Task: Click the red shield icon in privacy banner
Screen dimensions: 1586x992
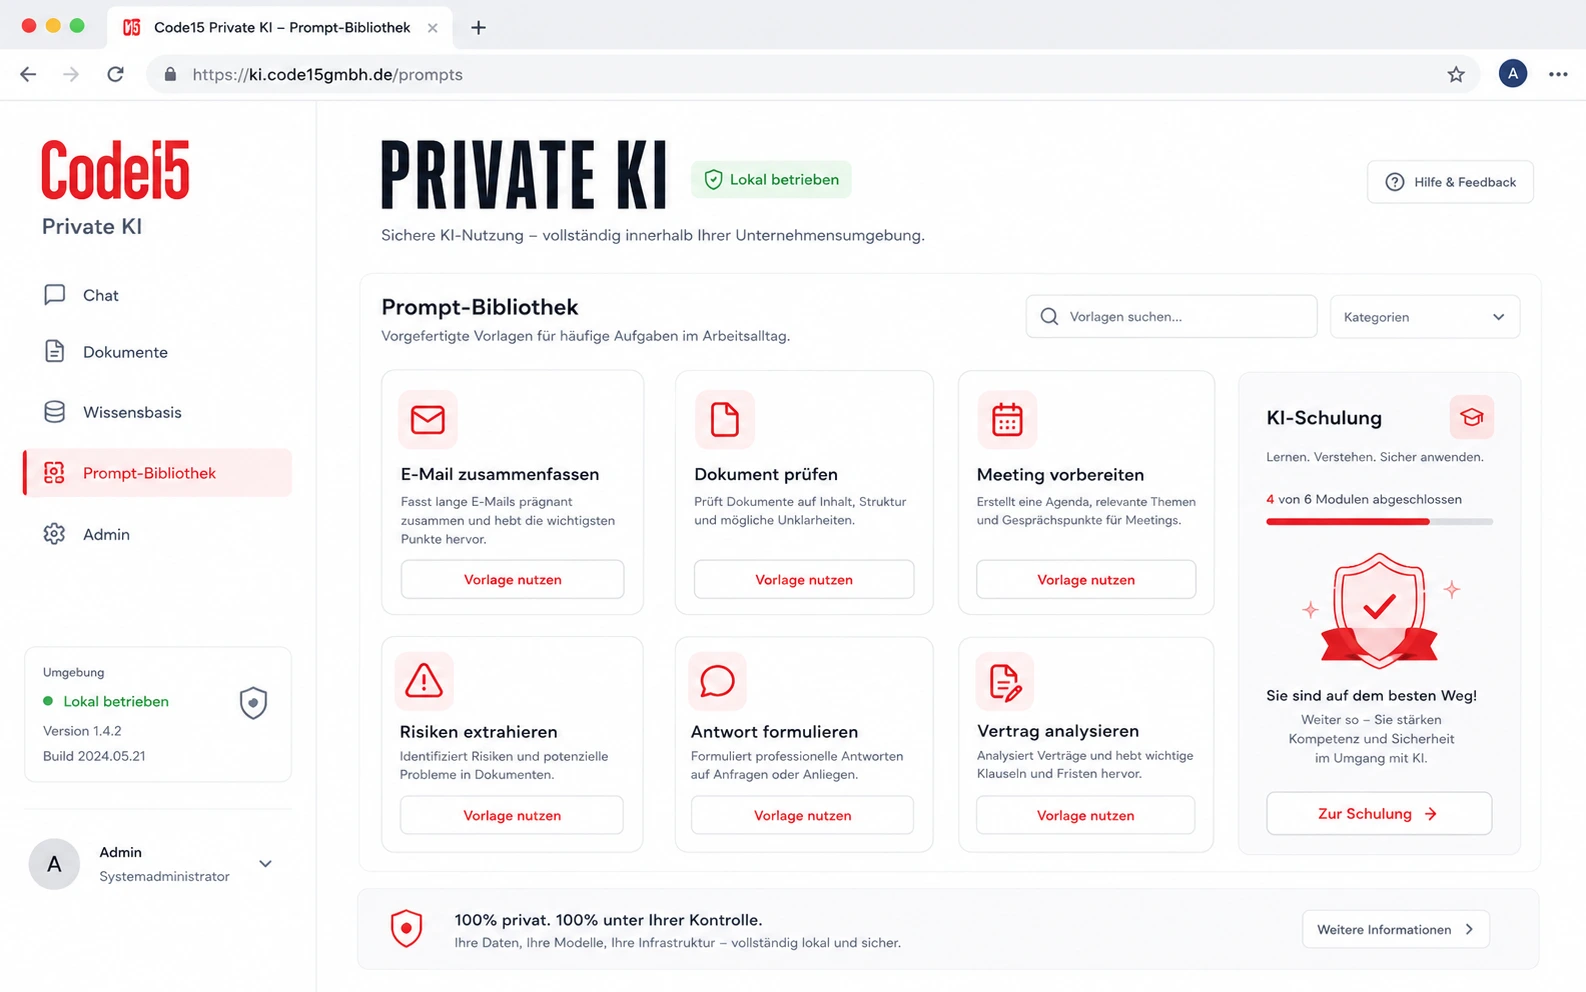Action: (406, 929)
